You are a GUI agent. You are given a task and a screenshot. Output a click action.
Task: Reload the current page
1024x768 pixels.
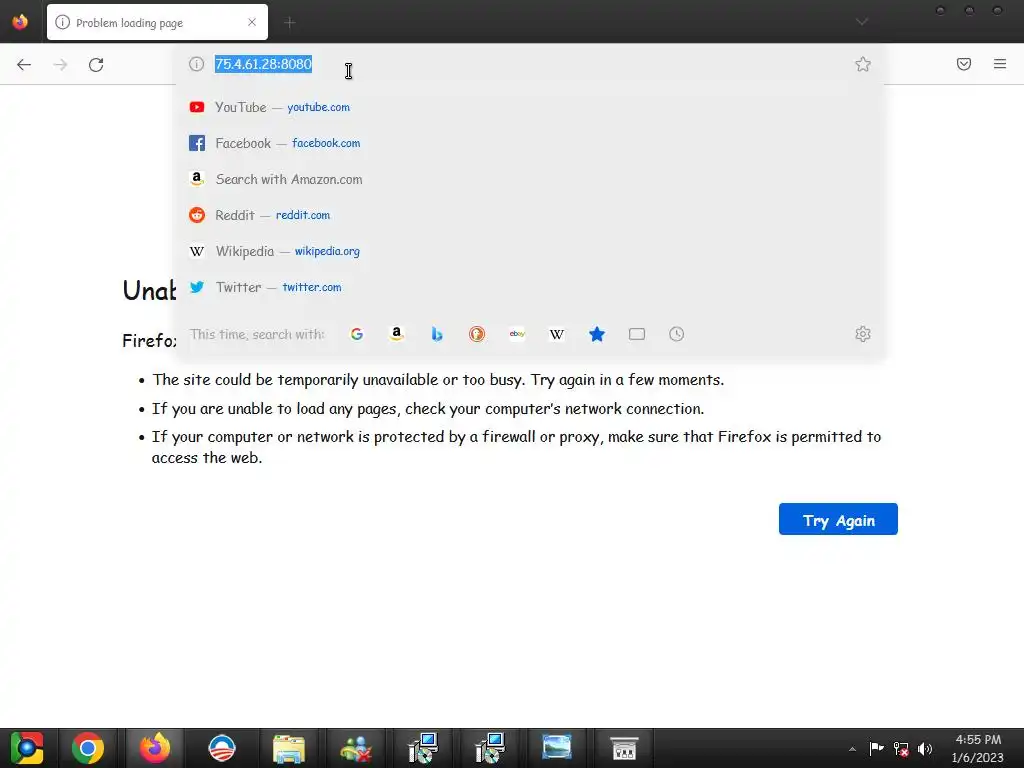tap(96, 64)
